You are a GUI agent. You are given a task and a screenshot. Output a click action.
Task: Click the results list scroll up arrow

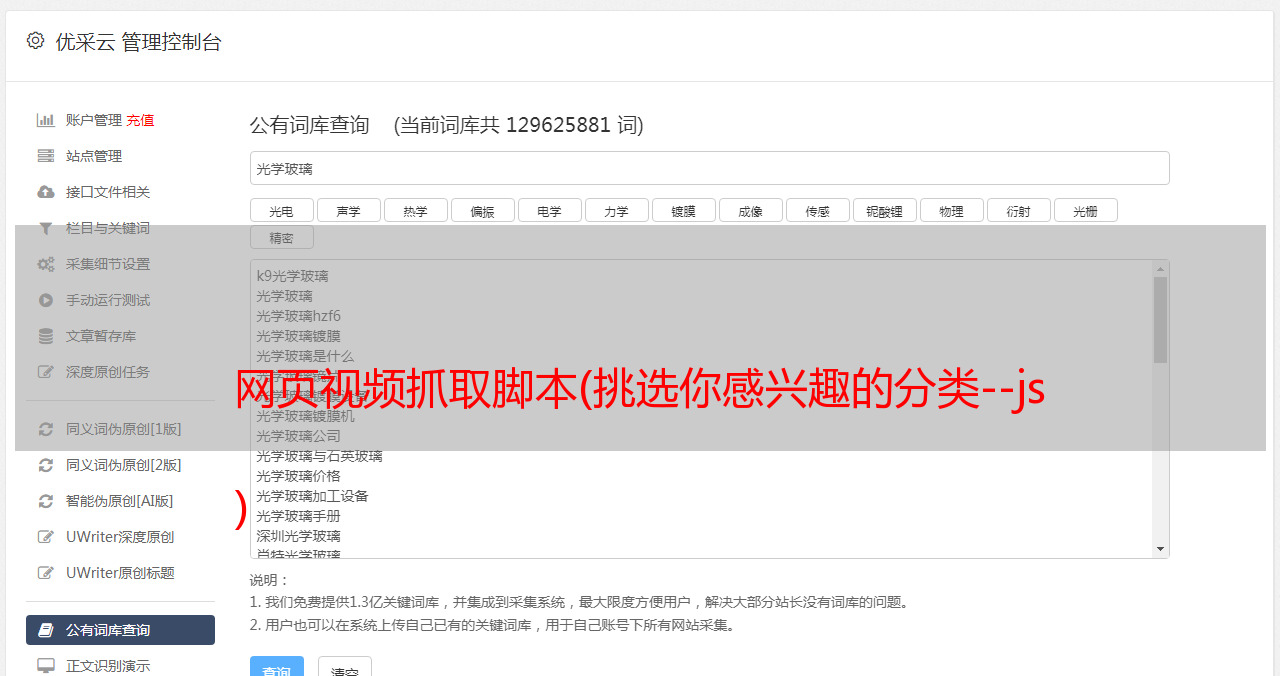[x=1161, y=269]
